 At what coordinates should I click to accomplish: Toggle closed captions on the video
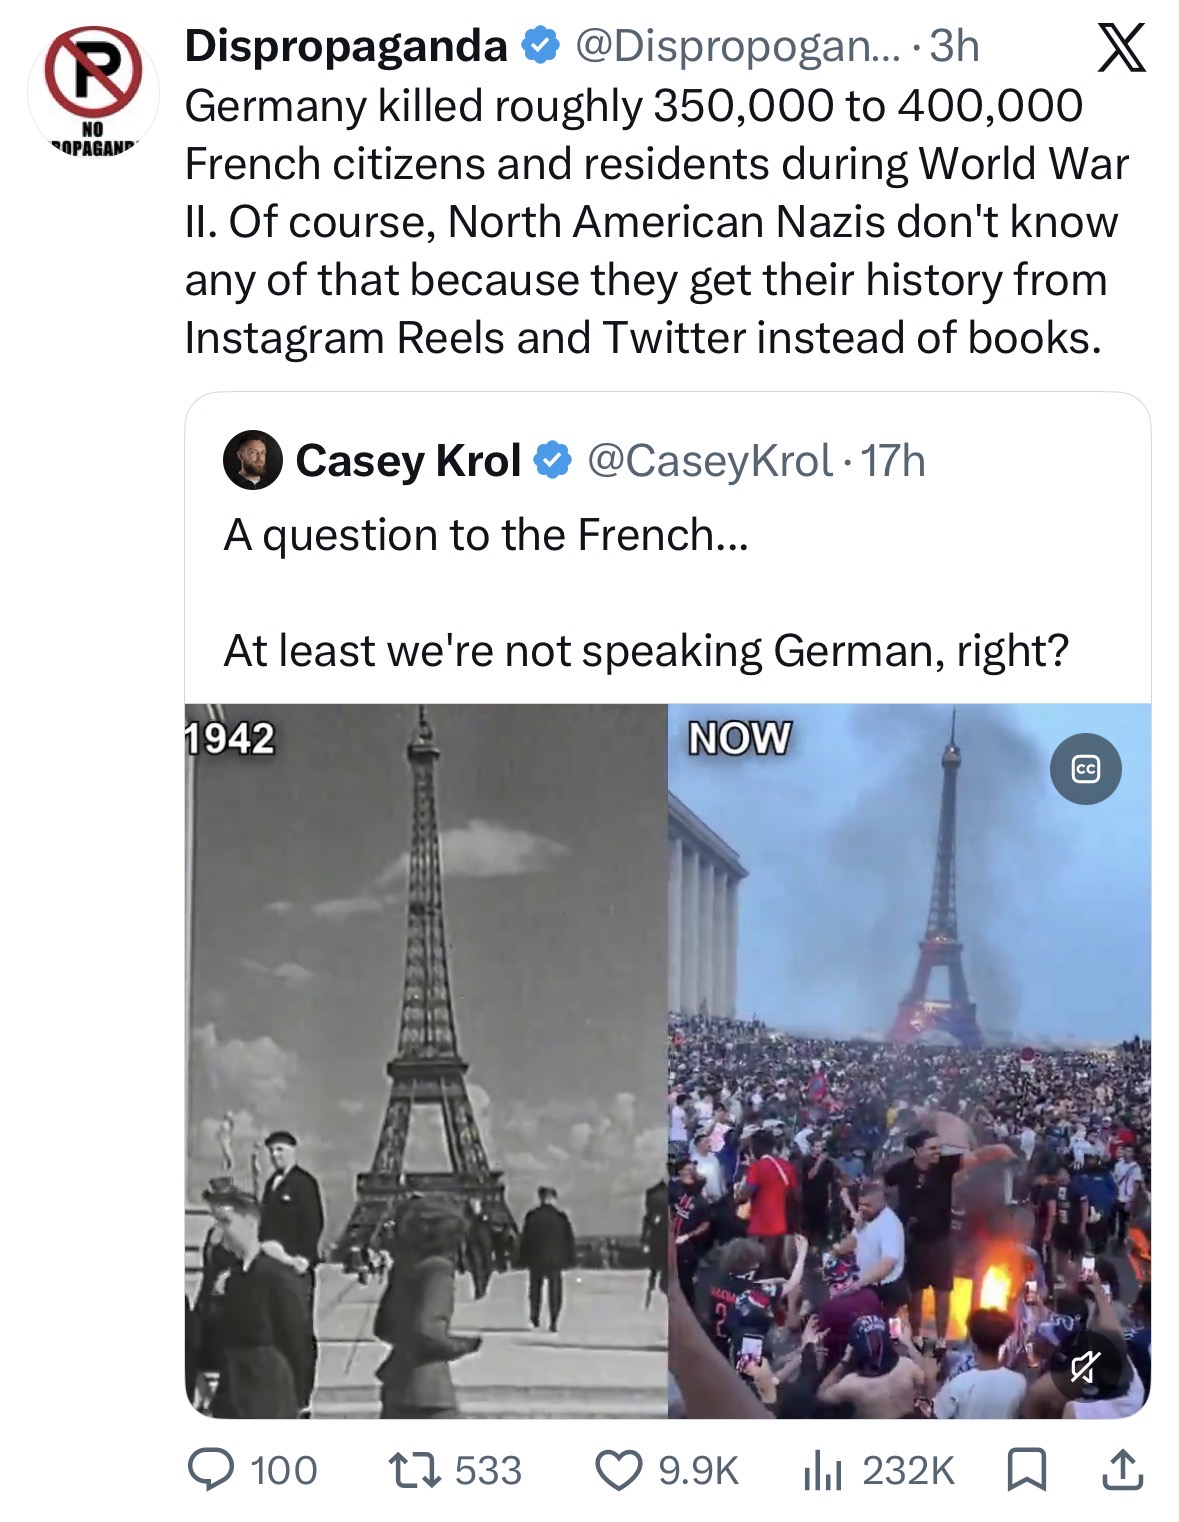[x=1086, y=769]
